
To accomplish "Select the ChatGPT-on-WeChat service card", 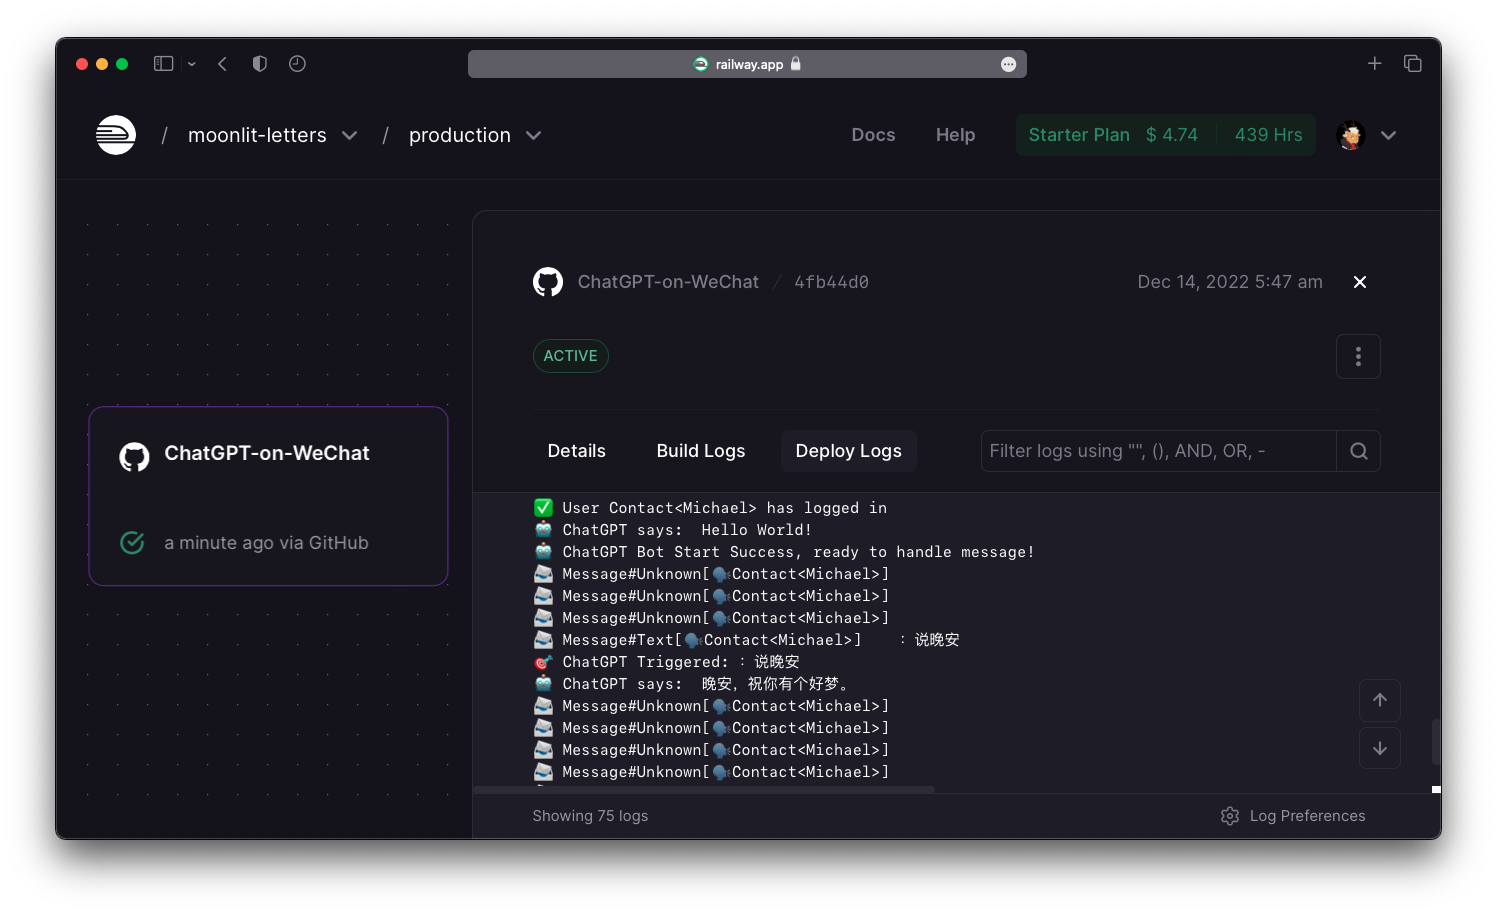I will tap(268, 496).
